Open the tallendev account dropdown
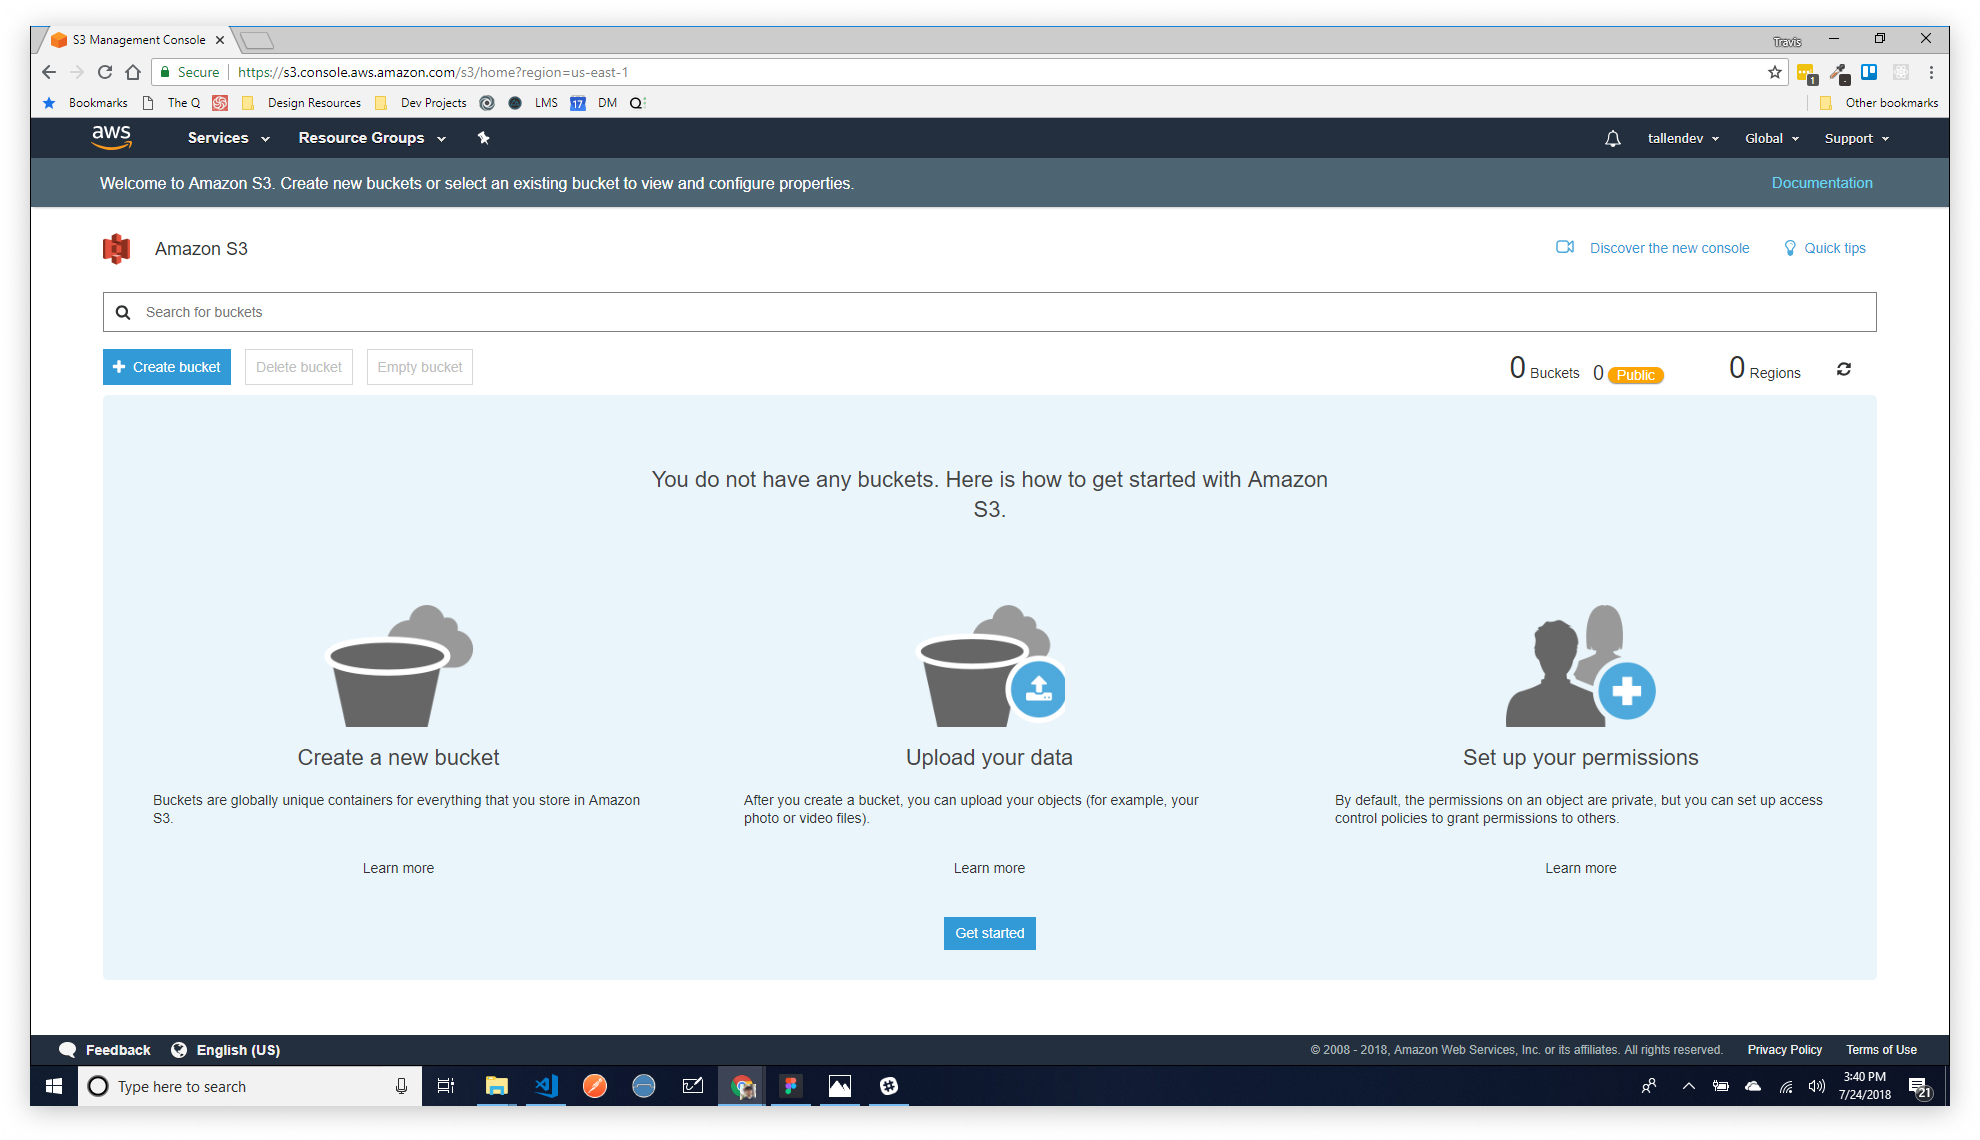Viewport: 1980px width, 1140px height. [1683, 139]
